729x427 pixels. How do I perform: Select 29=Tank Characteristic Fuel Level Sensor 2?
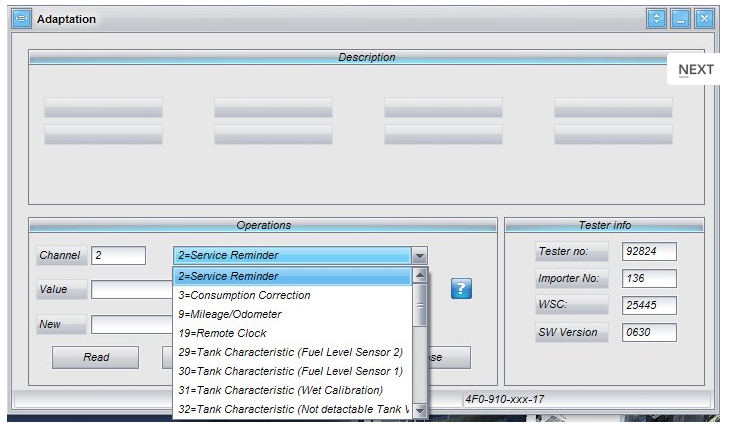pos(292,352)
